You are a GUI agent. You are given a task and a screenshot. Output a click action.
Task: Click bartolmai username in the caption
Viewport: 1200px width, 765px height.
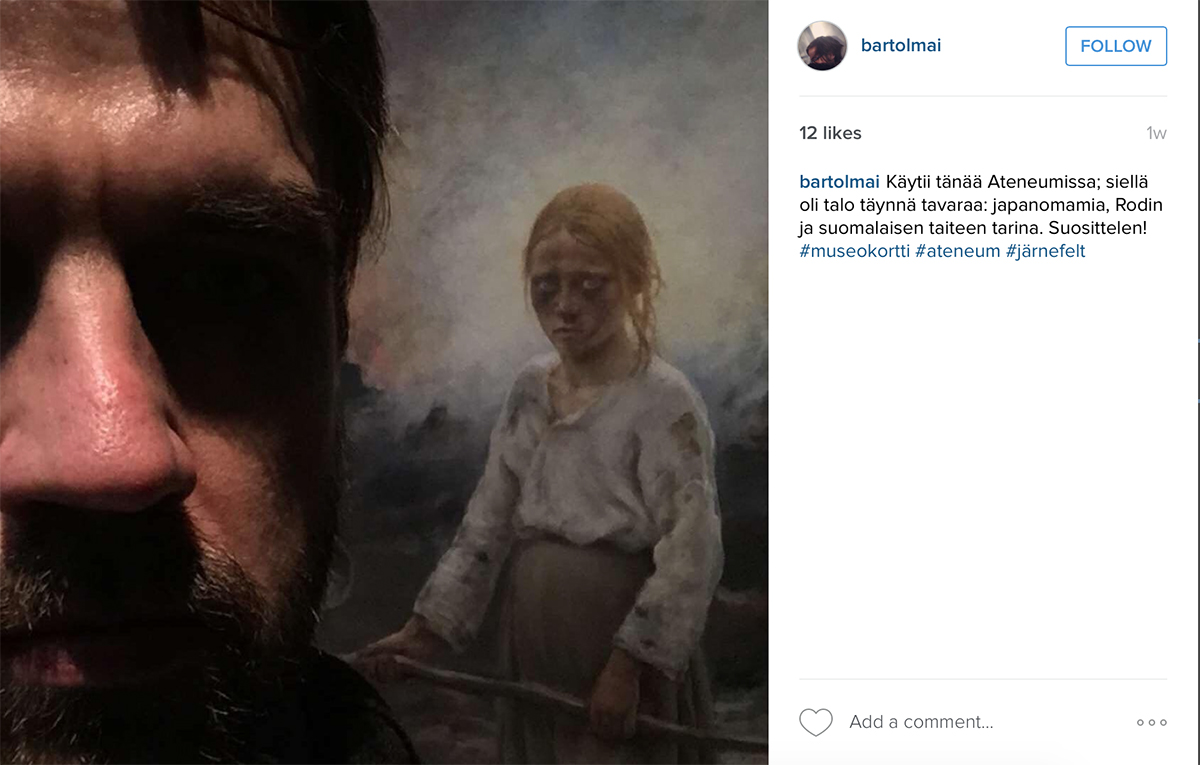coord(839,182)
